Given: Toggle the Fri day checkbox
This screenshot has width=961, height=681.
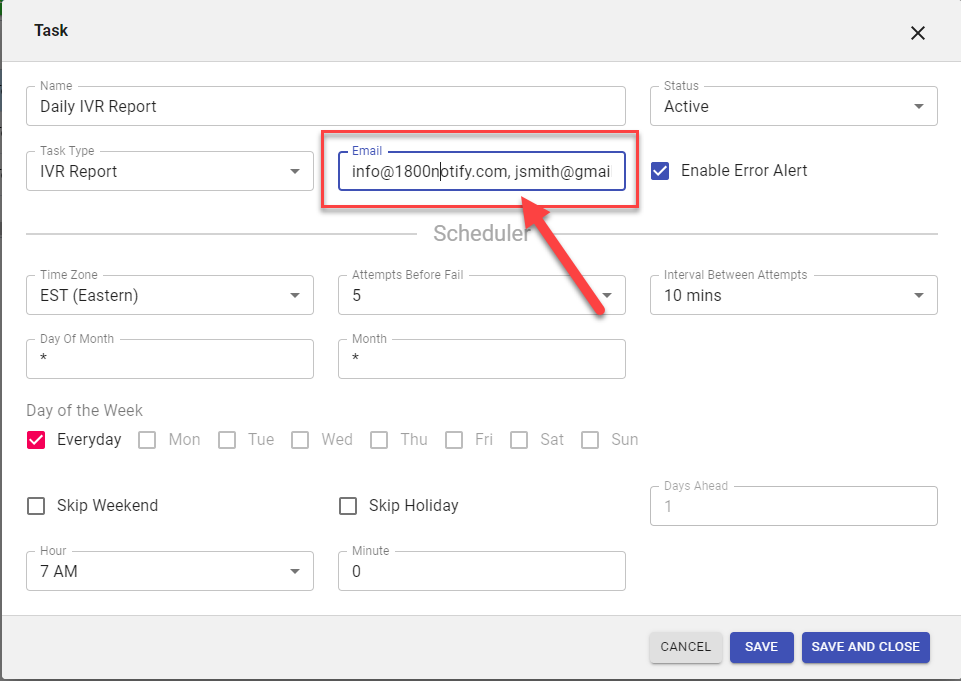Looking at the screenshot, I should click(454, 439).
